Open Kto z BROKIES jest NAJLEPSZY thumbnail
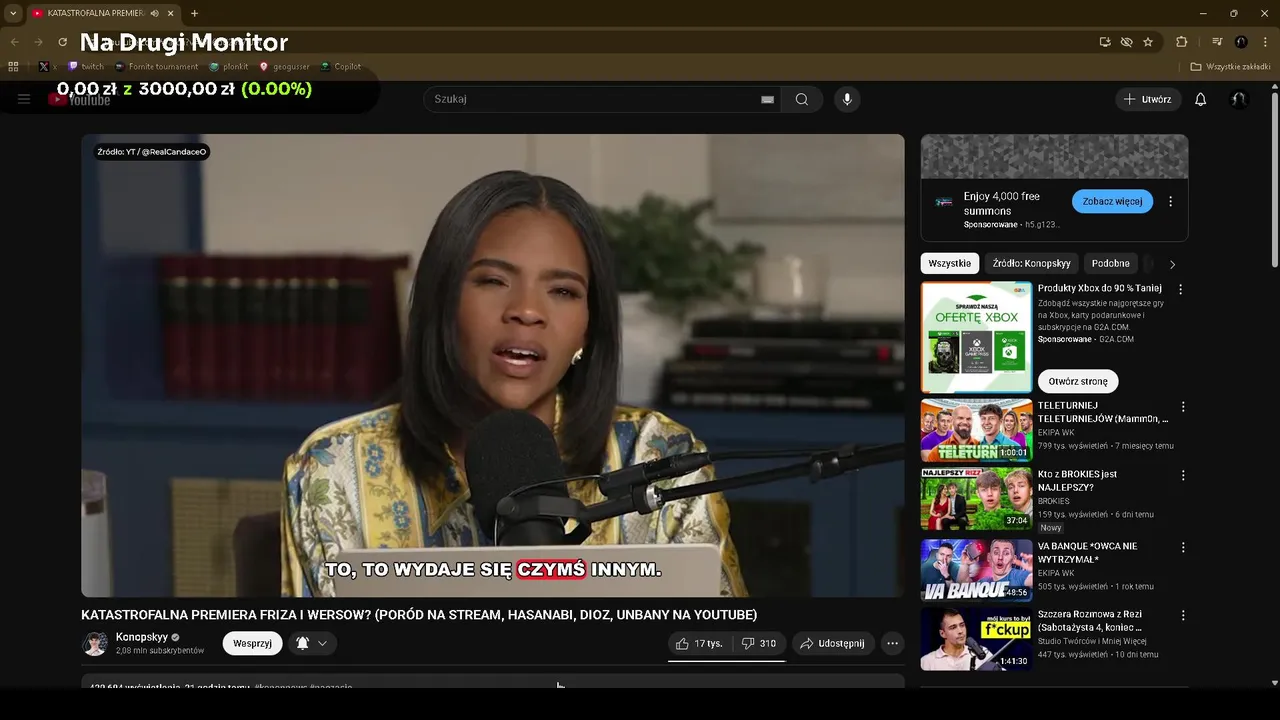This screenshot has height=720, width=1280. 976,498
